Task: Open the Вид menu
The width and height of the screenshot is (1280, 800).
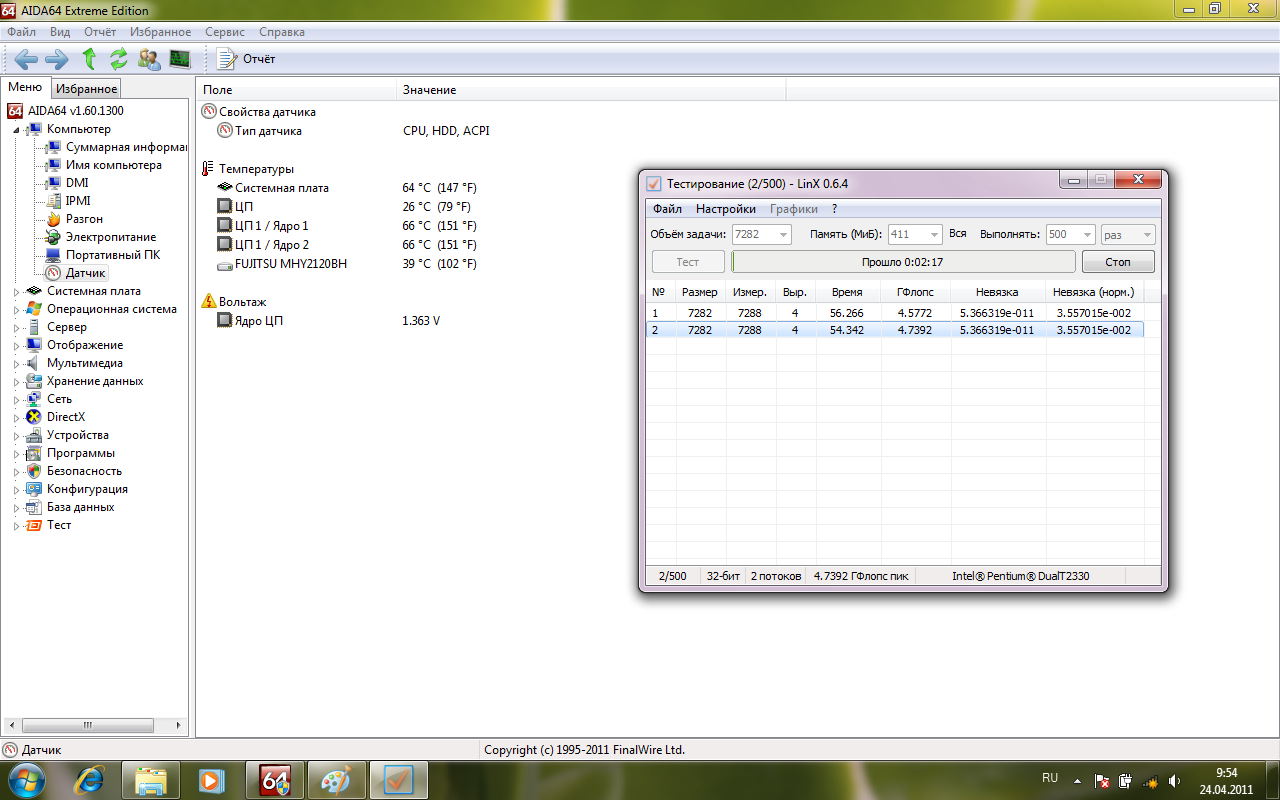Action: (60, 32)
